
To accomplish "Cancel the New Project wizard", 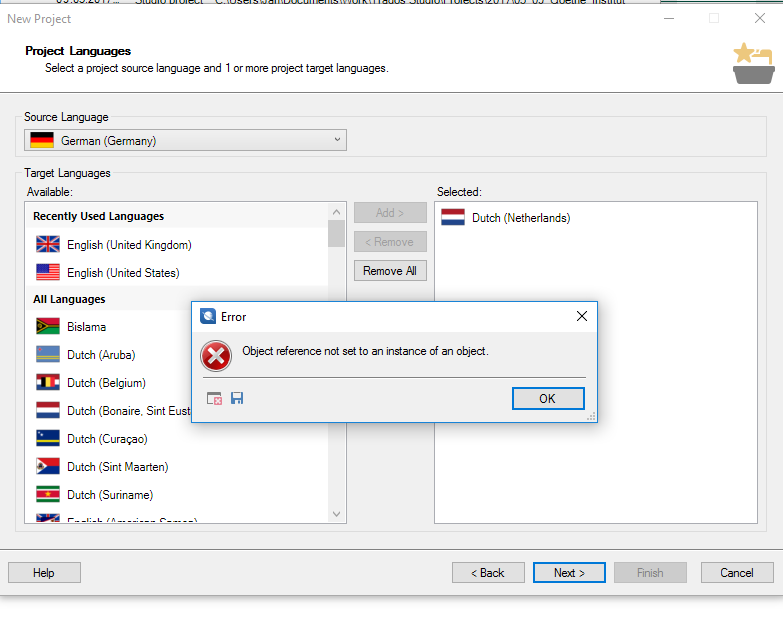I will [x=737, y=573].
